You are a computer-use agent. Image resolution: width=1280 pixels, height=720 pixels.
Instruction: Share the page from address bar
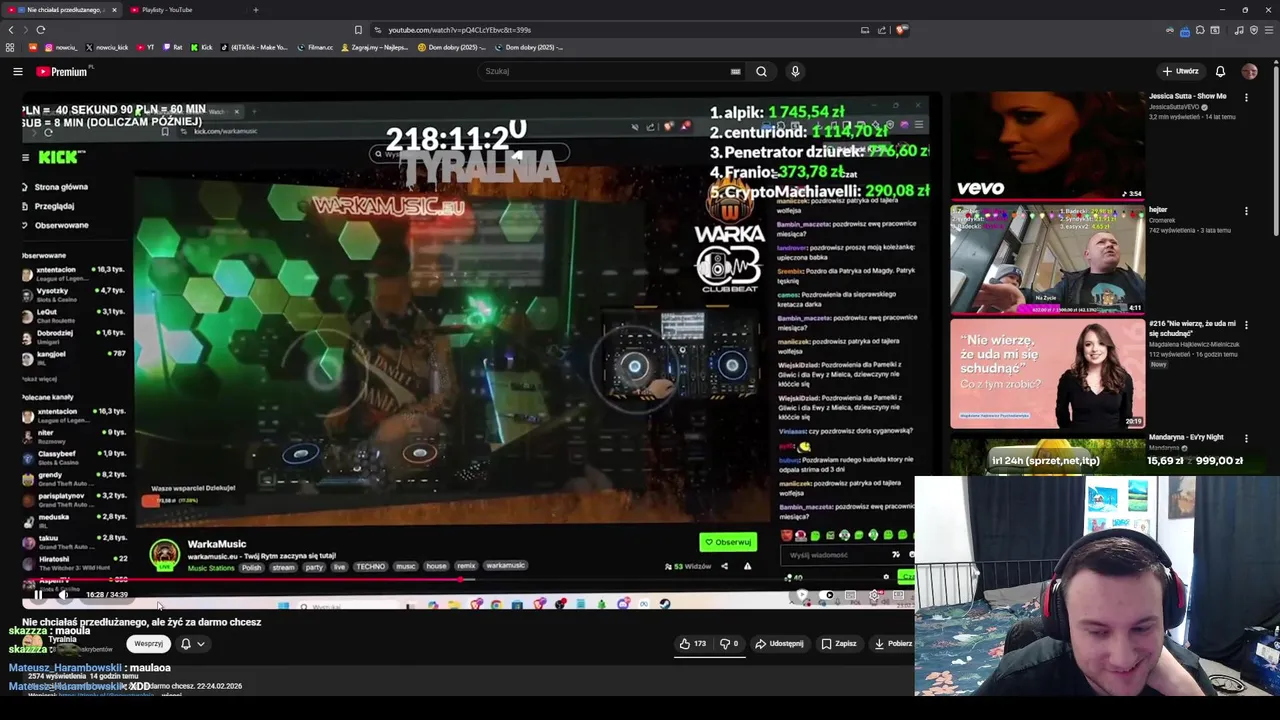(x=882, y=30)
